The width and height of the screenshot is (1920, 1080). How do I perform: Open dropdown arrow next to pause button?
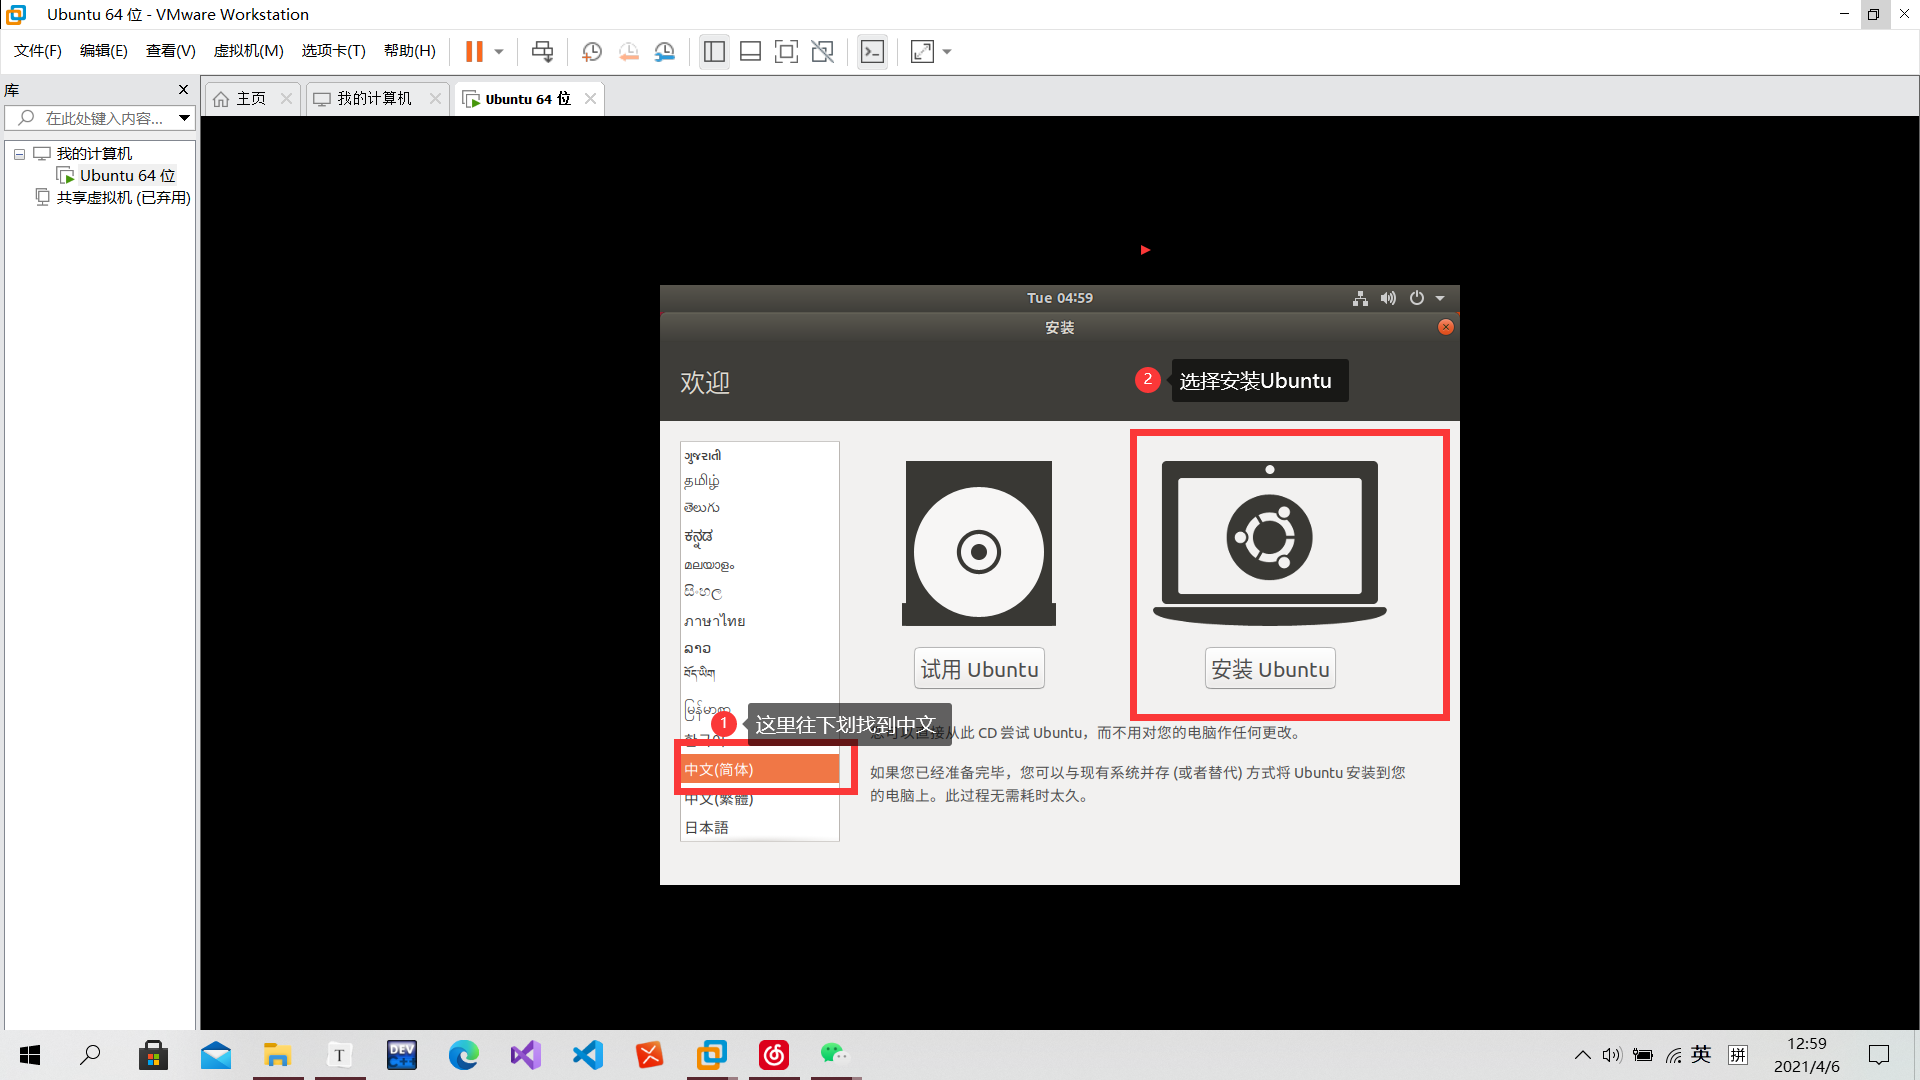pyautogui.click(x=499, y=52)
